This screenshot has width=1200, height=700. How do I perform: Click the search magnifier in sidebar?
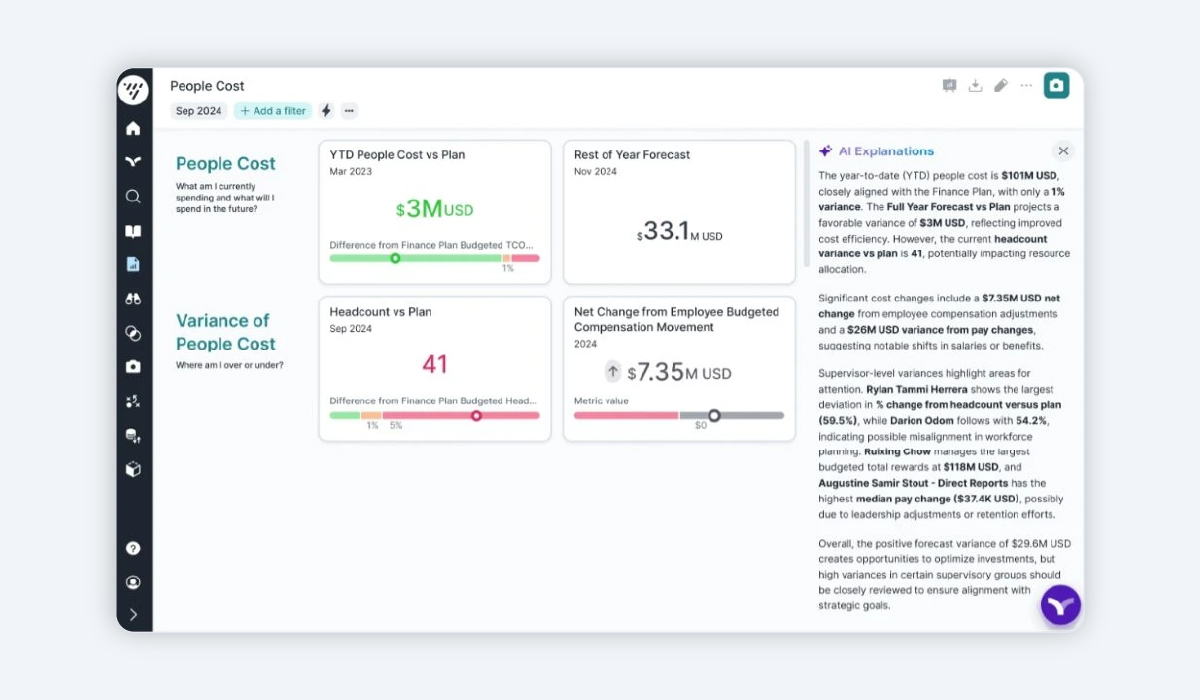[x=133, y=197]
